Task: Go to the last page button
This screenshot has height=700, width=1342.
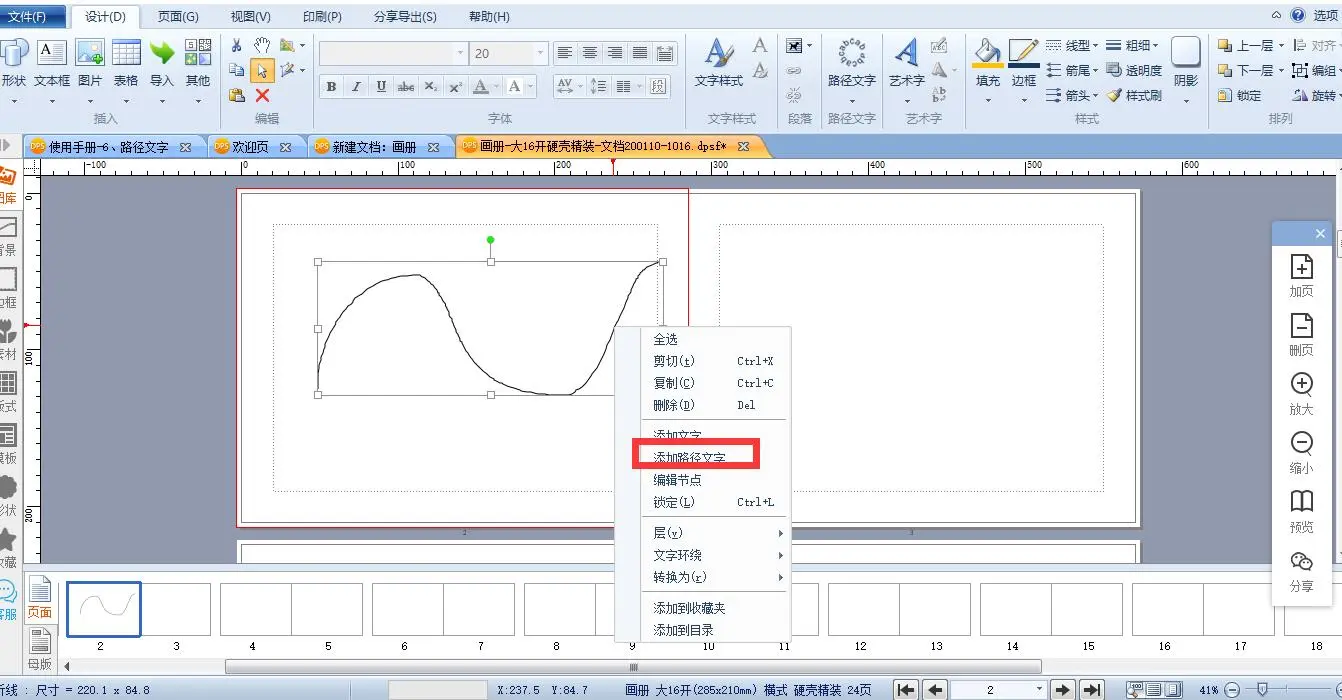Action: 1092,690
